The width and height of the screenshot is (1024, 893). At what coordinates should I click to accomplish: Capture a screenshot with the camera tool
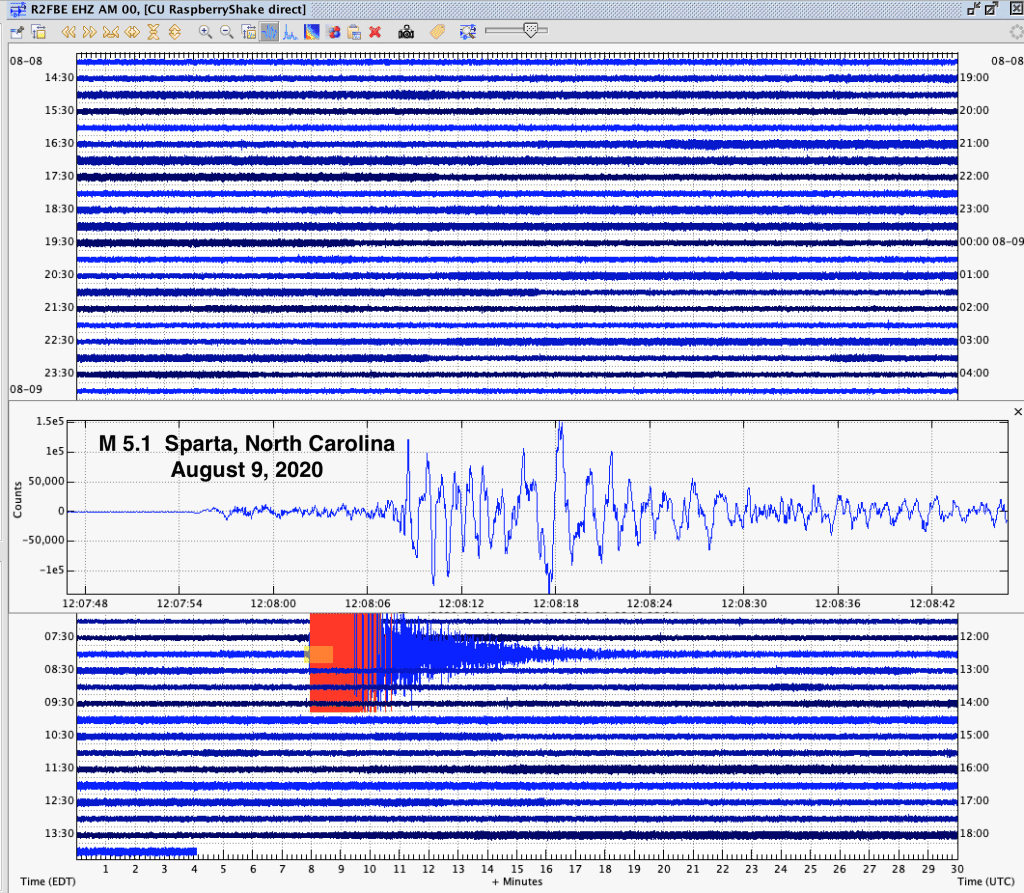pos(408,31)
